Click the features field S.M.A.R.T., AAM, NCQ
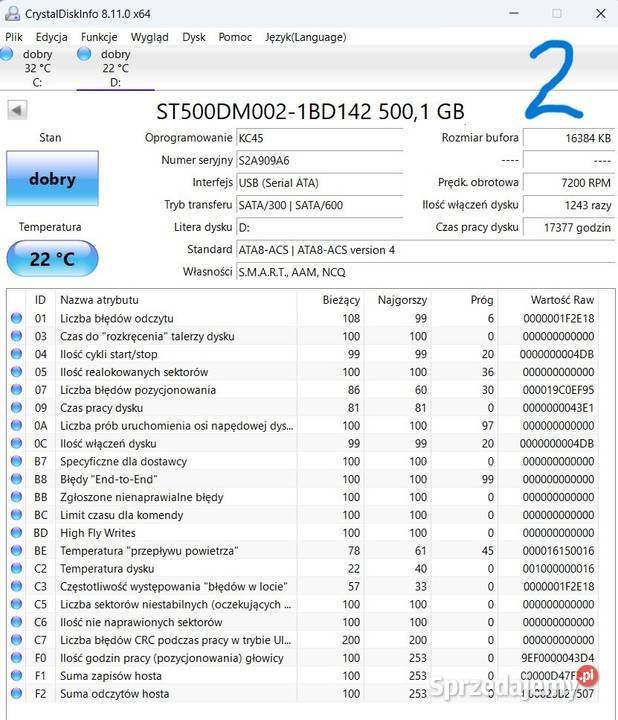This screenshot has width=618, height=720. click(426, 272)
